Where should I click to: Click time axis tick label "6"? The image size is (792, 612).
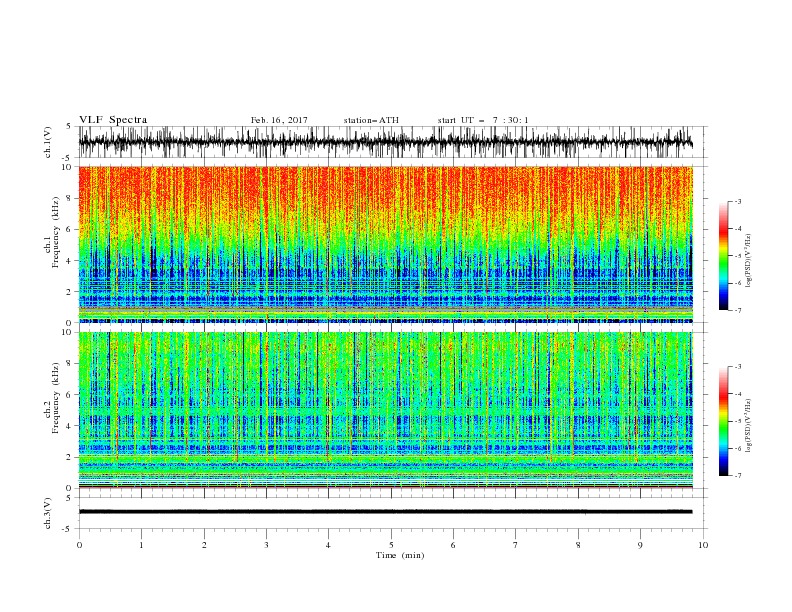click(x=453, y=545)
